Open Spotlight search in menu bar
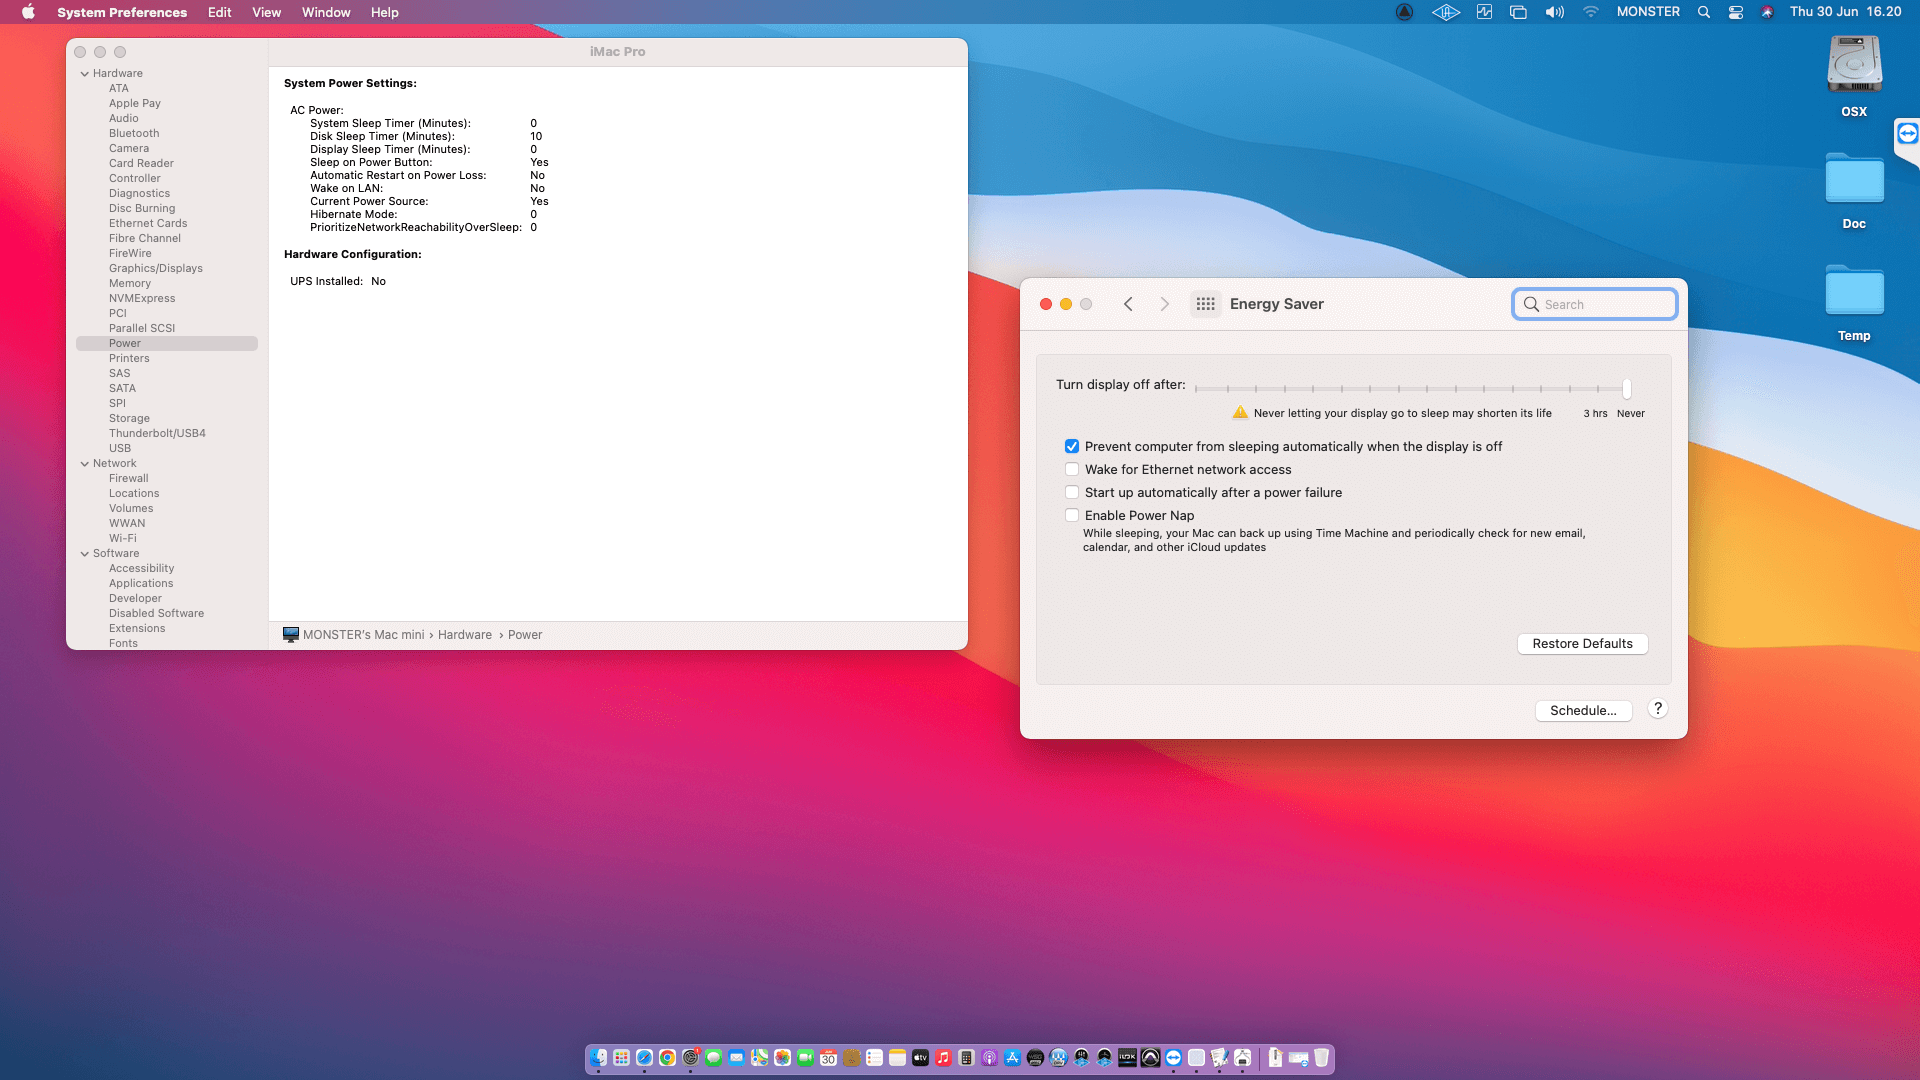The image size is (1920, 1080). [x=1704, y=12]
